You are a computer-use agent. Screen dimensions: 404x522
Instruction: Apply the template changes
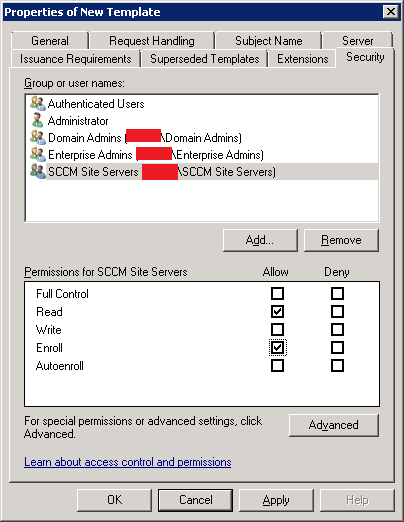pos(276,500)
